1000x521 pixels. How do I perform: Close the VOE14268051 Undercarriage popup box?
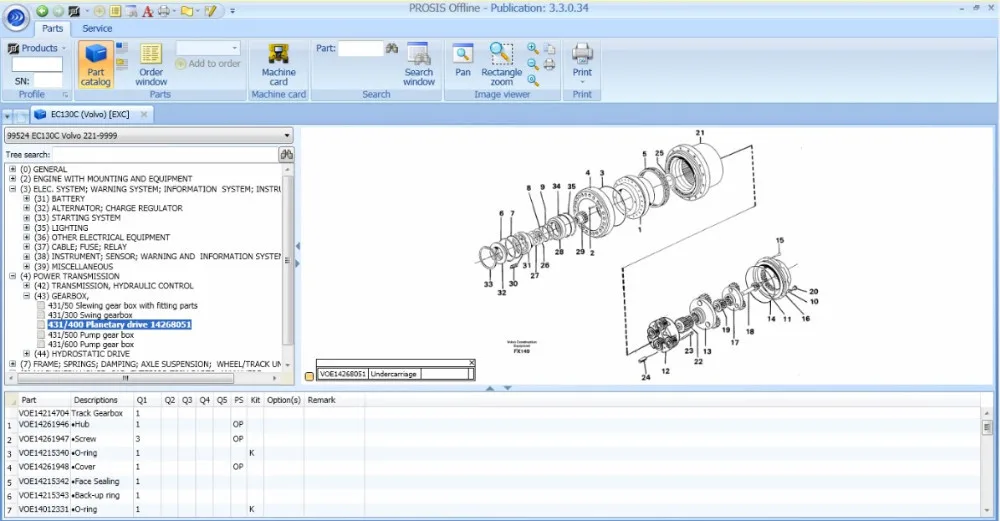(472, 363)
